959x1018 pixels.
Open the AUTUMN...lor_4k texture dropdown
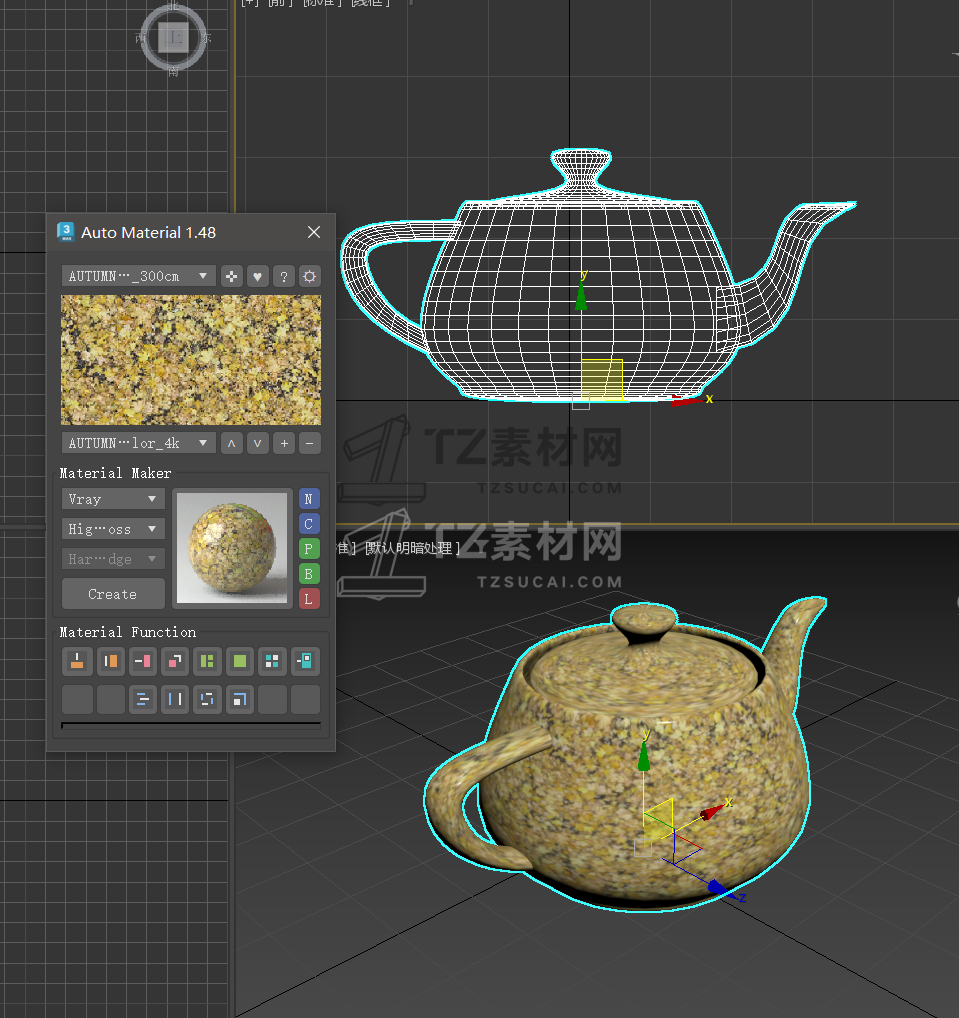tap(138, 442)
